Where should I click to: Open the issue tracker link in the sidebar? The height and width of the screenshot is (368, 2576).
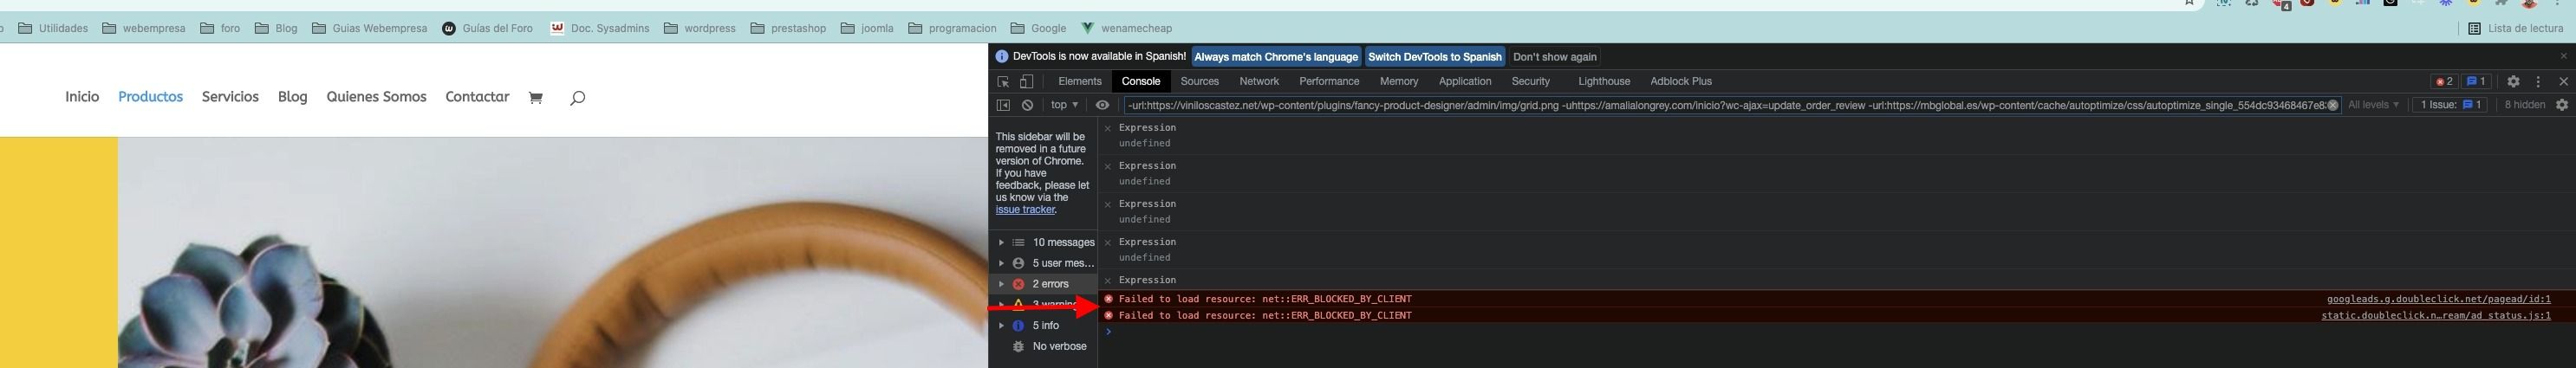tap(1025, 210)
